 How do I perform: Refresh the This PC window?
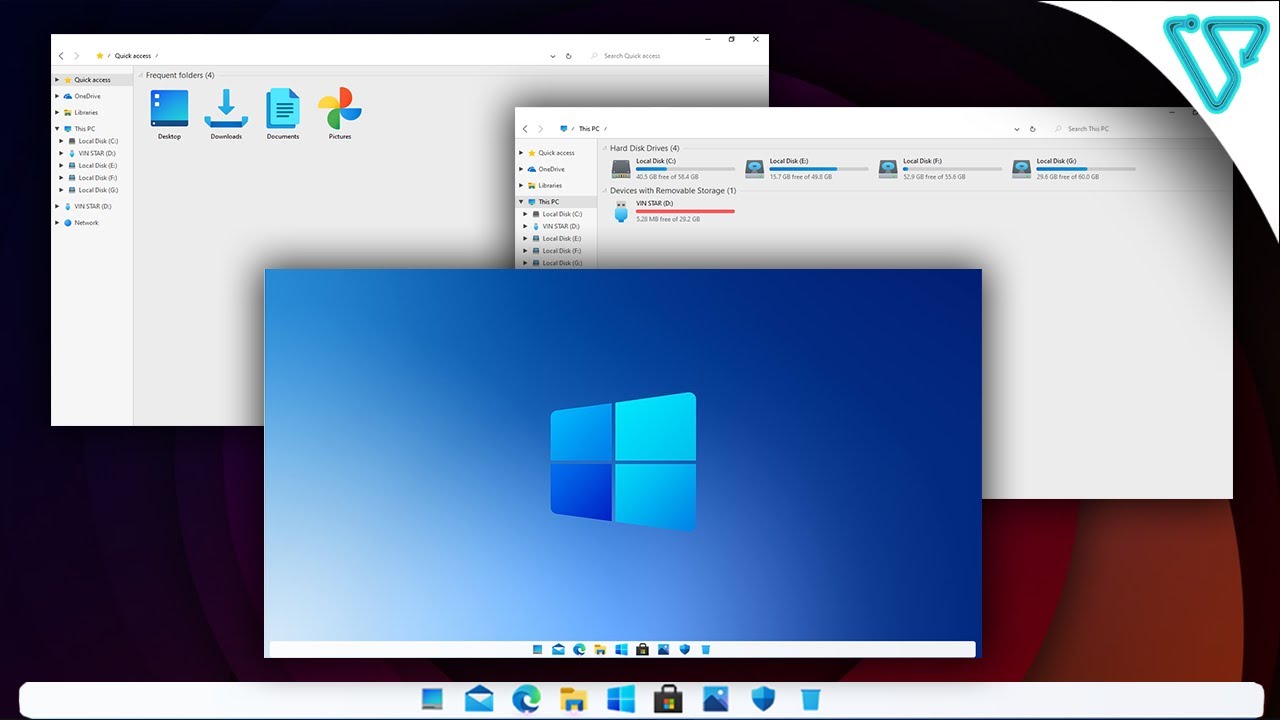coord(1033,129)
